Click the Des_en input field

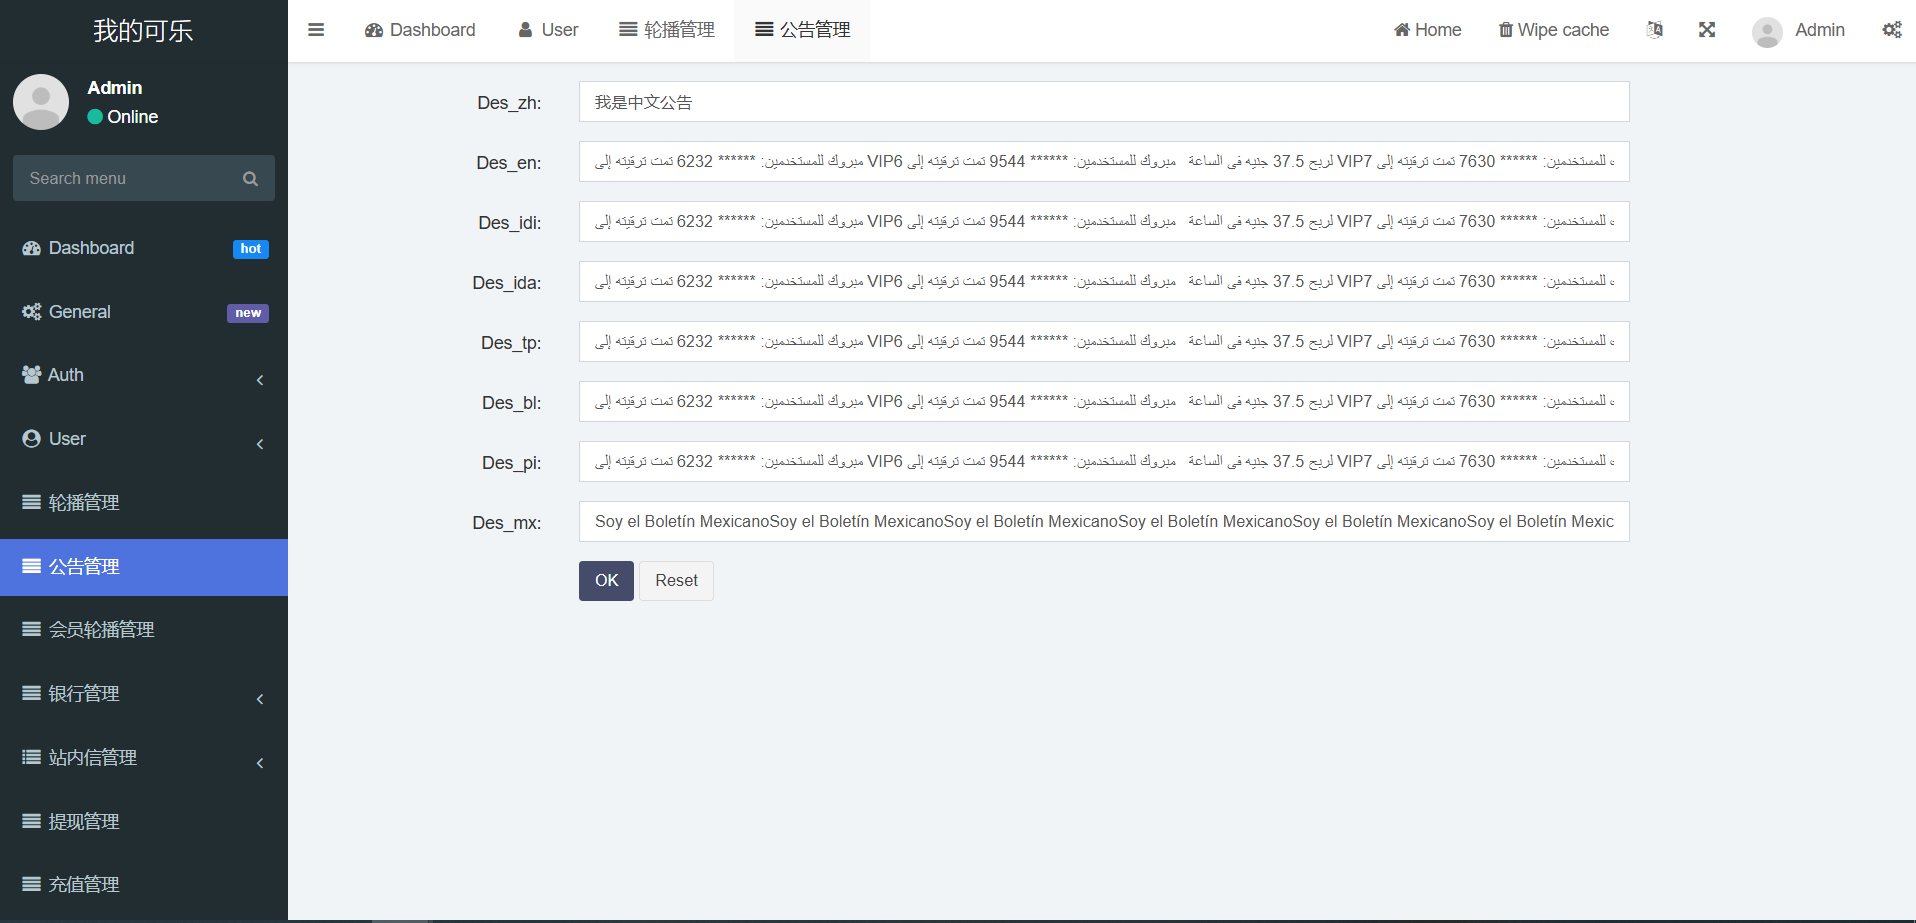click(x=1104, y=162)
